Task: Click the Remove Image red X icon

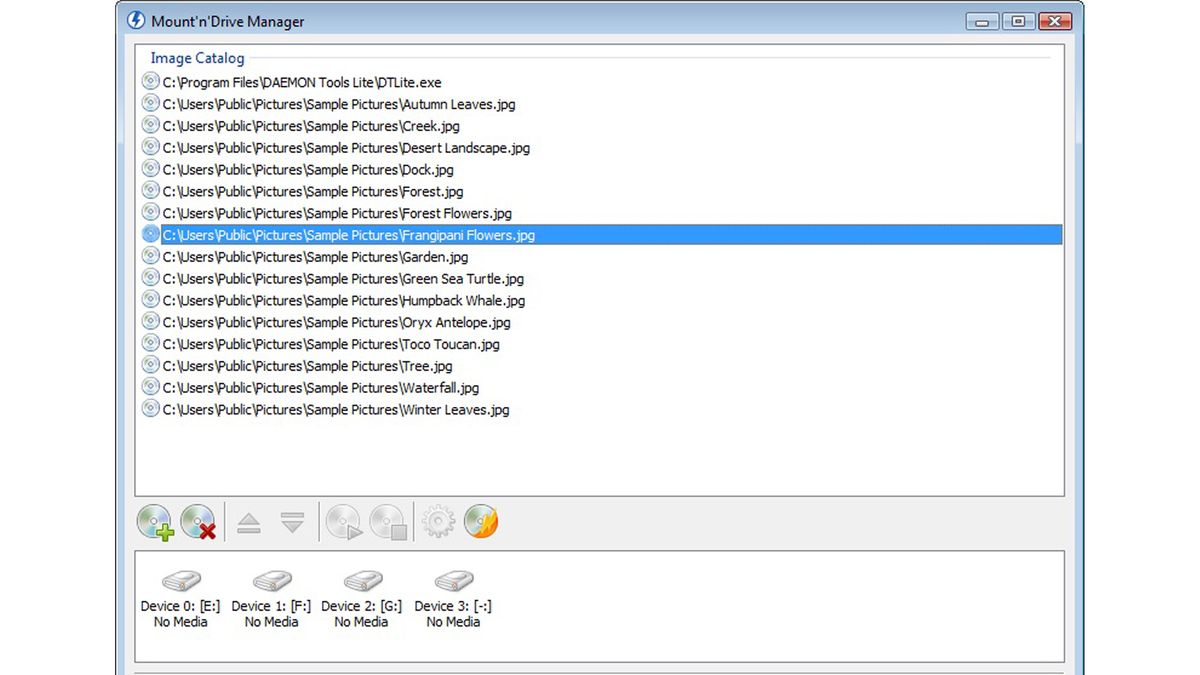Action: click(x=198, y=521)
